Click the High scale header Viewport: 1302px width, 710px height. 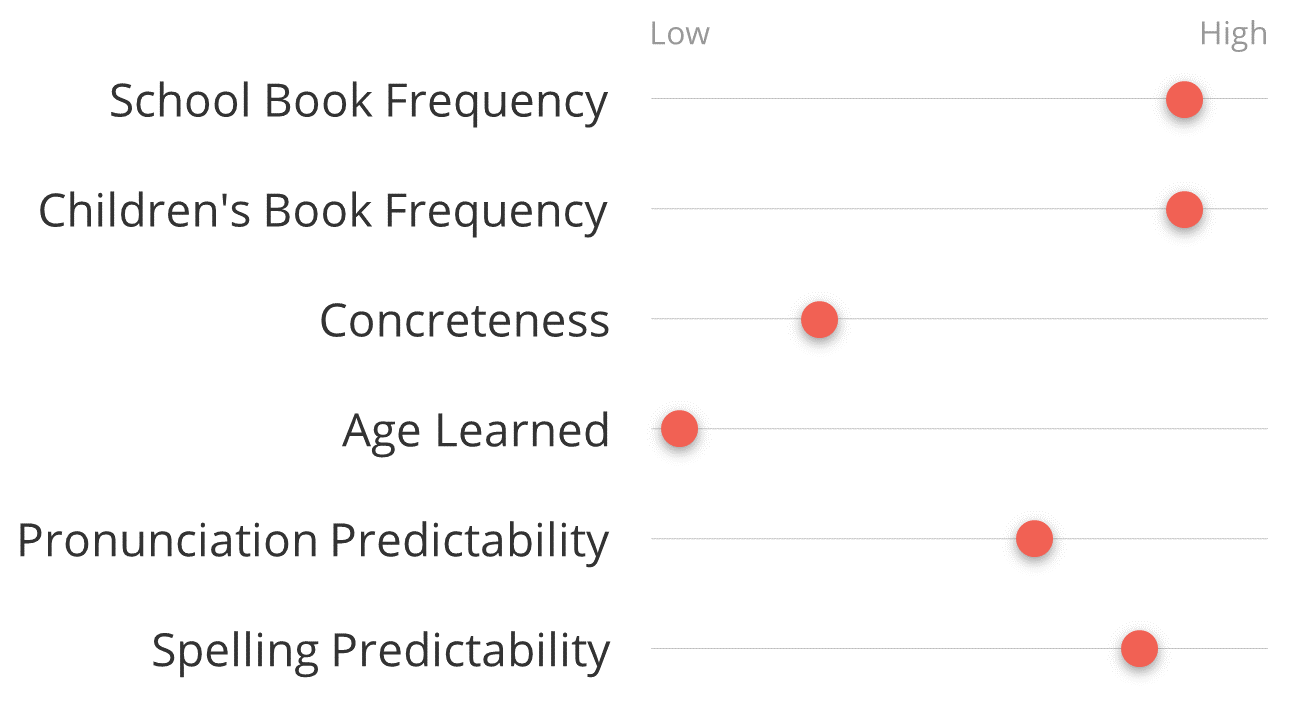point(1233,35)
